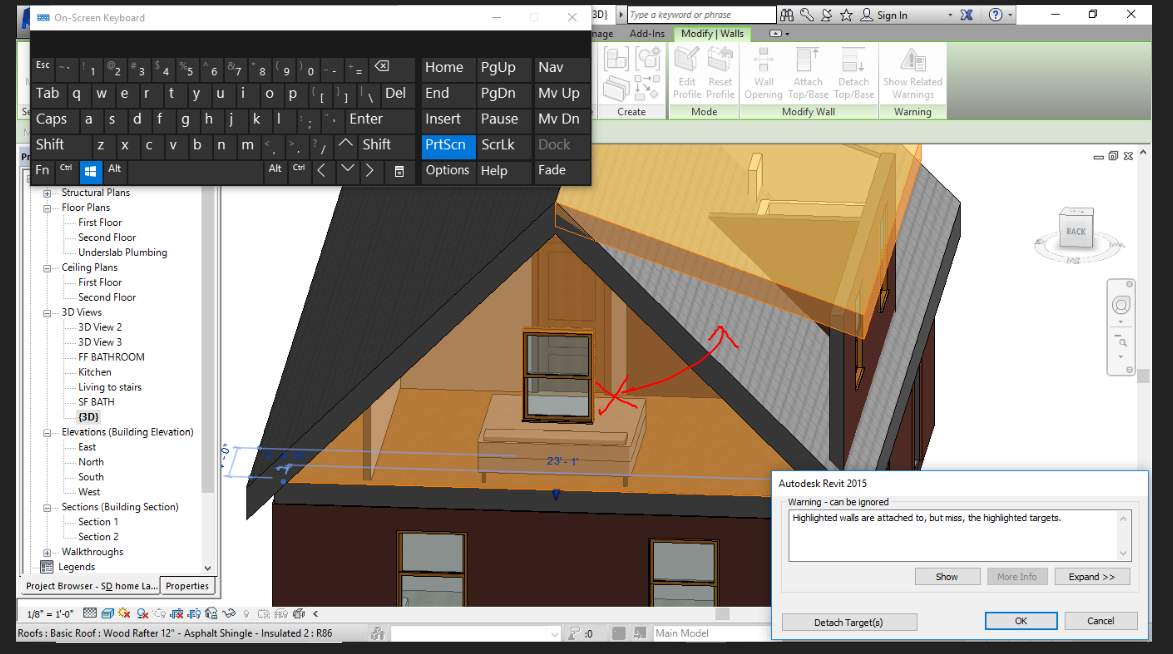Open the Steering Wheels navigation icon
The height and width of the screenshot is (654, 1173).
point(1121,305)
